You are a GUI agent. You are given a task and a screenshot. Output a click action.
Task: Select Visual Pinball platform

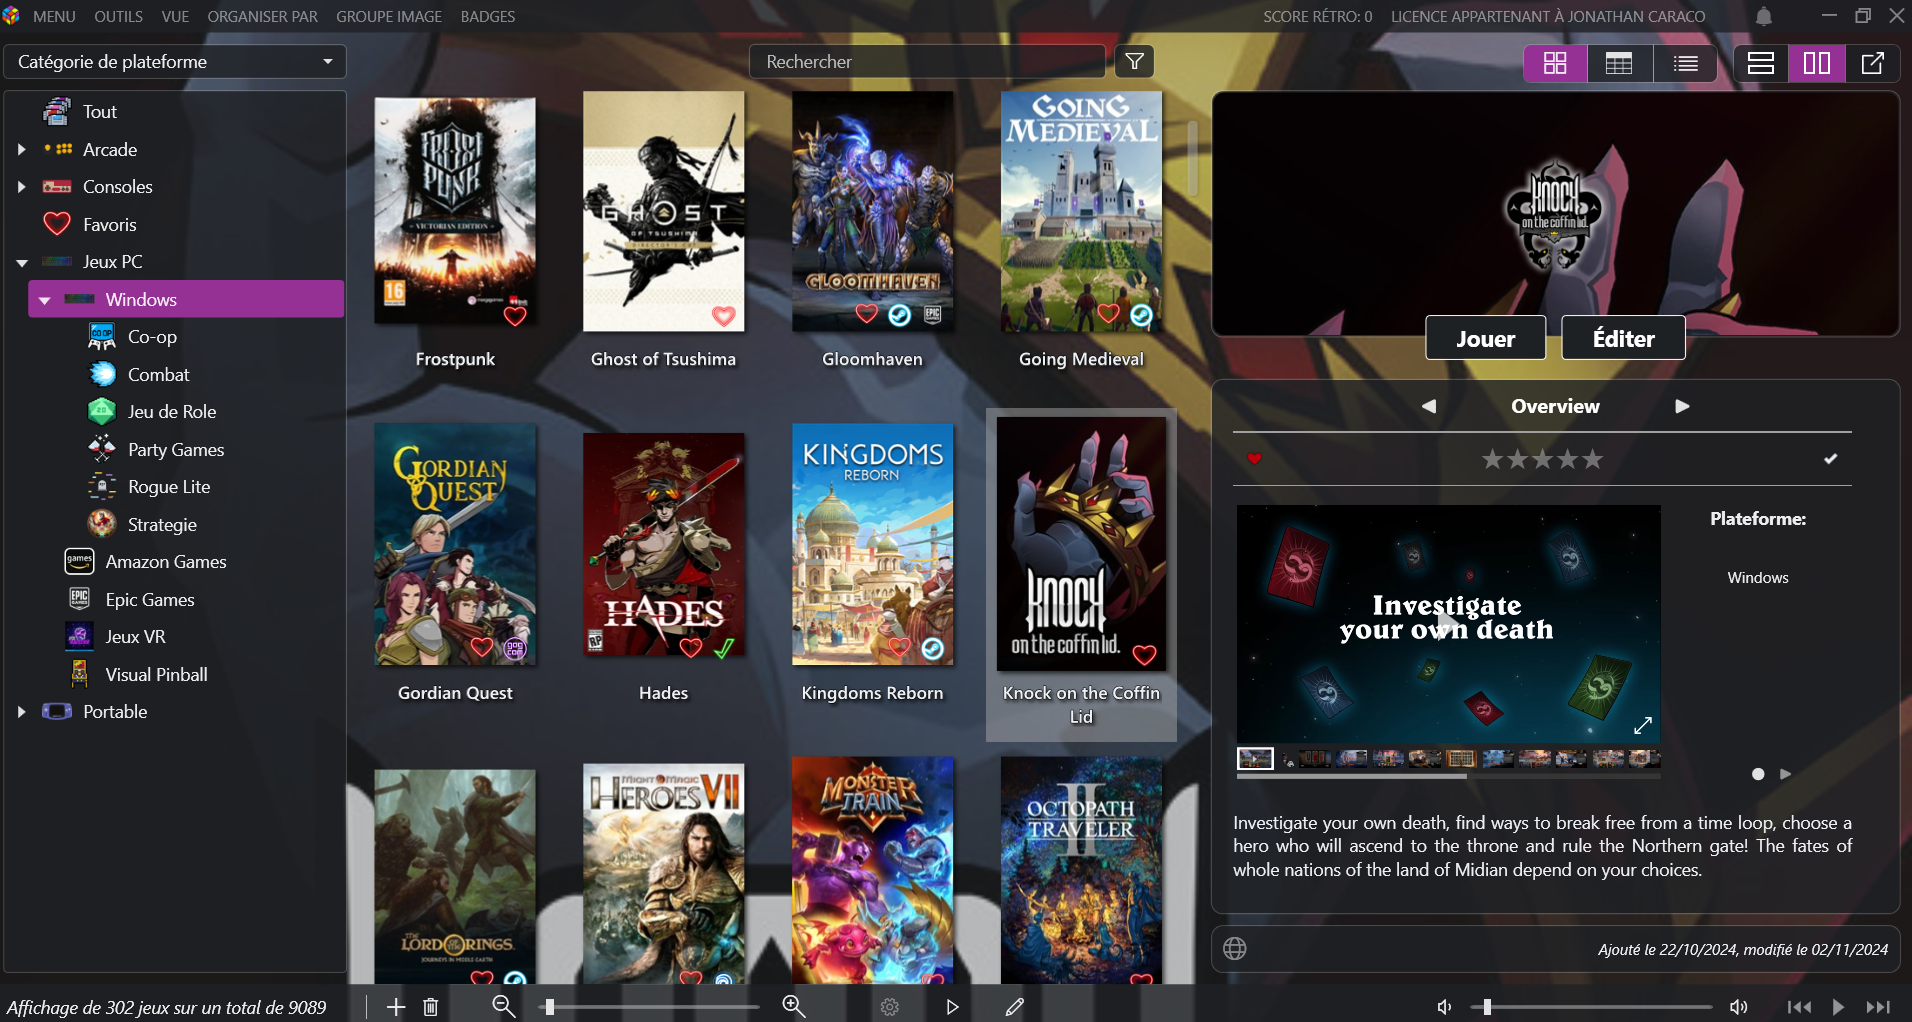(156, 675)
